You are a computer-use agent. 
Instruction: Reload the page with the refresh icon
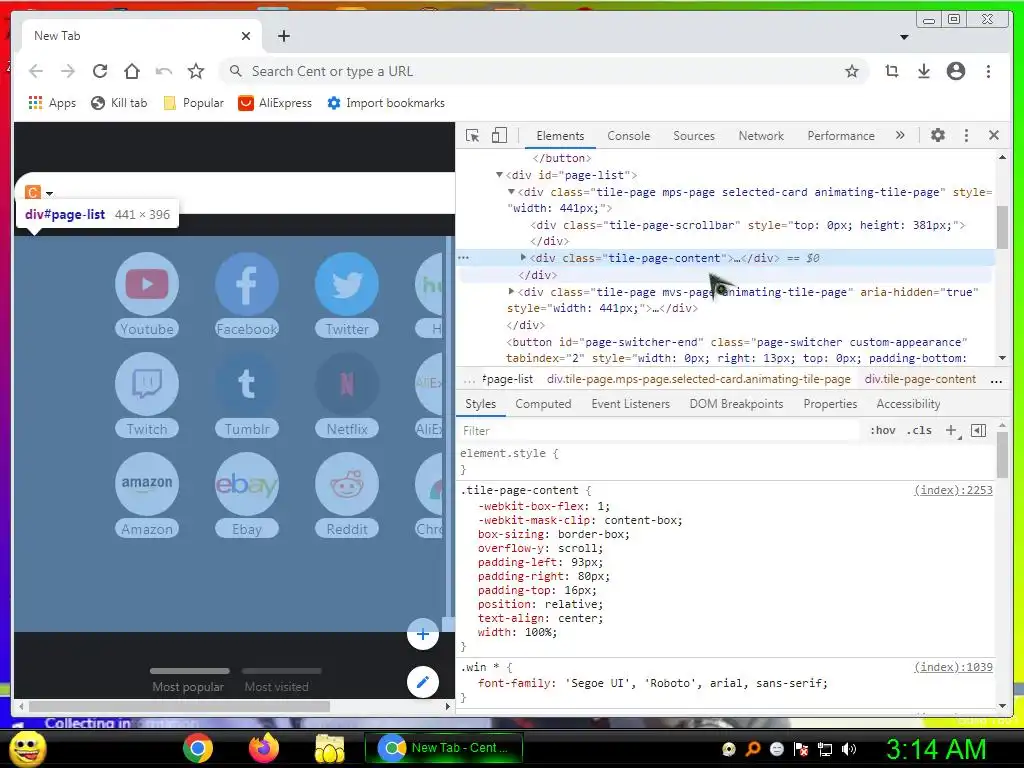point(100,71)
